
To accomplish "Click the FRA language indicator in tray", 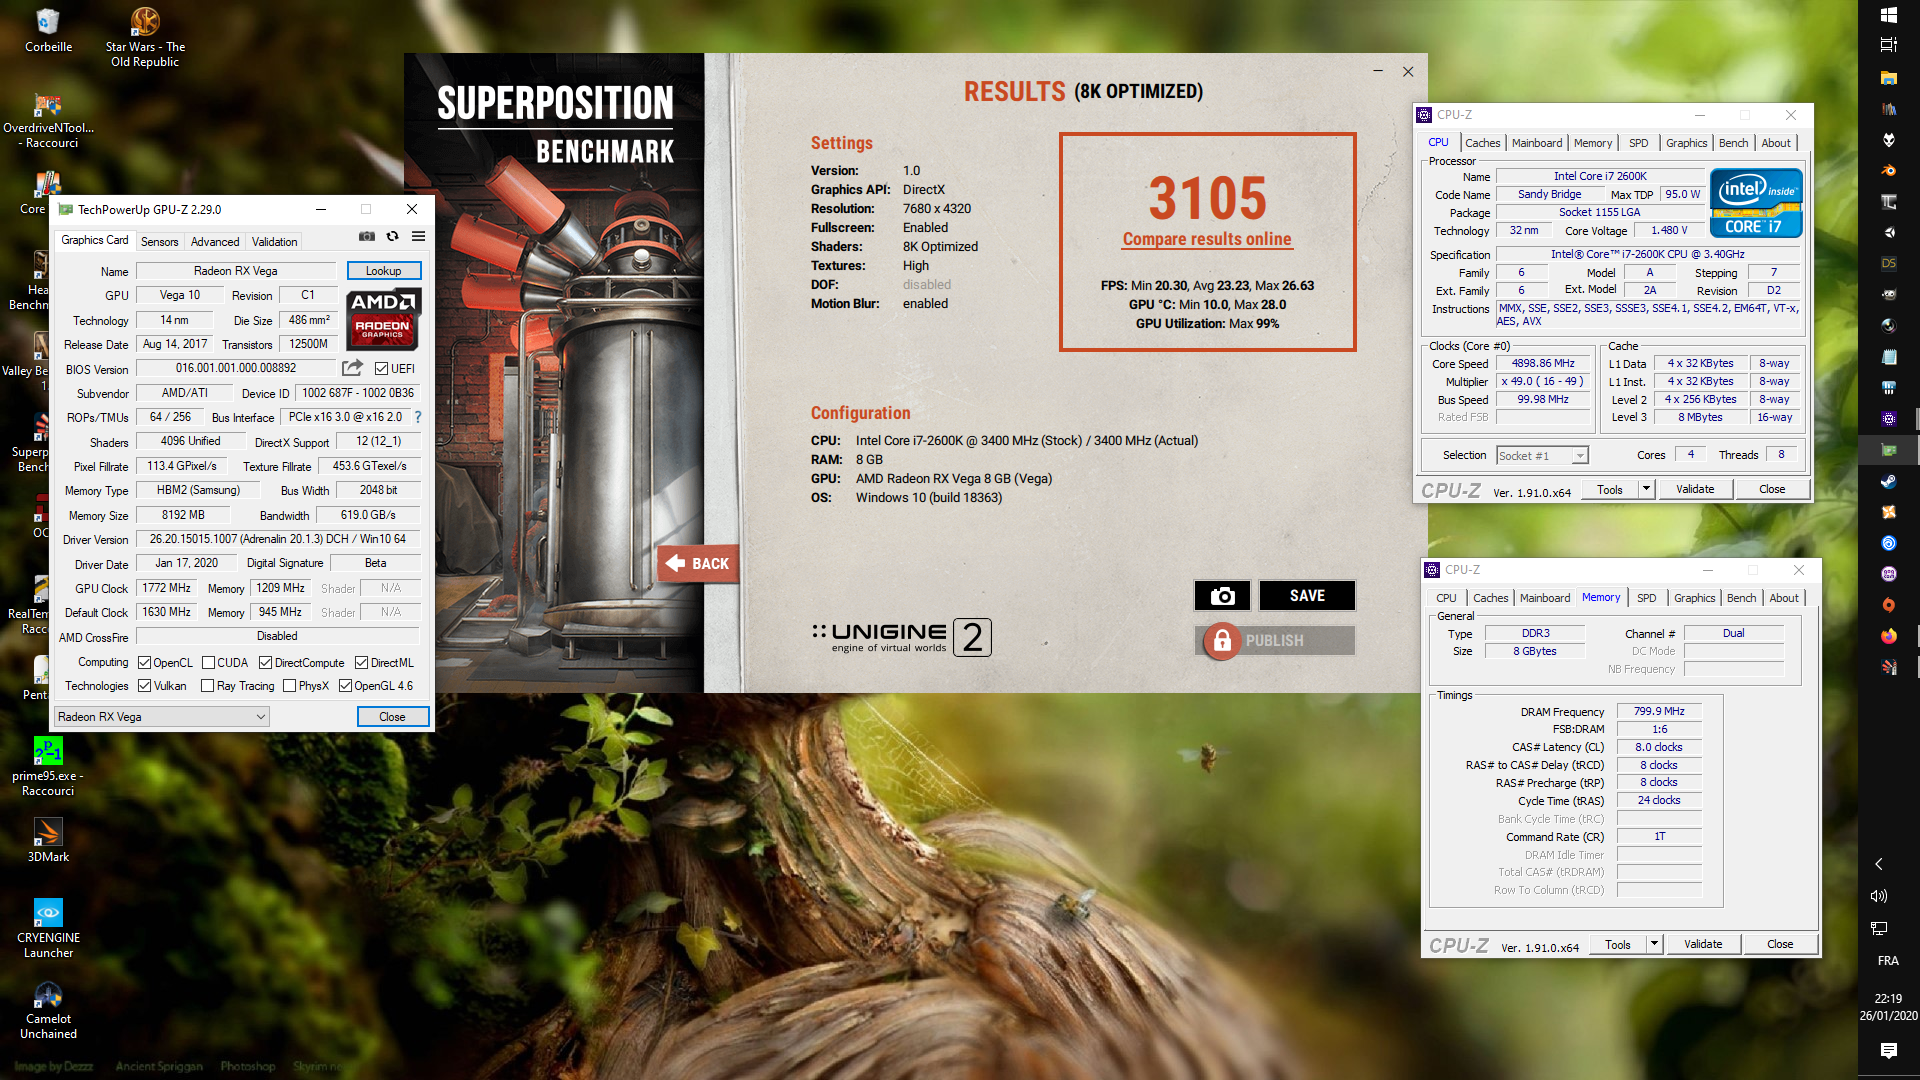I will pos(1888,961).
